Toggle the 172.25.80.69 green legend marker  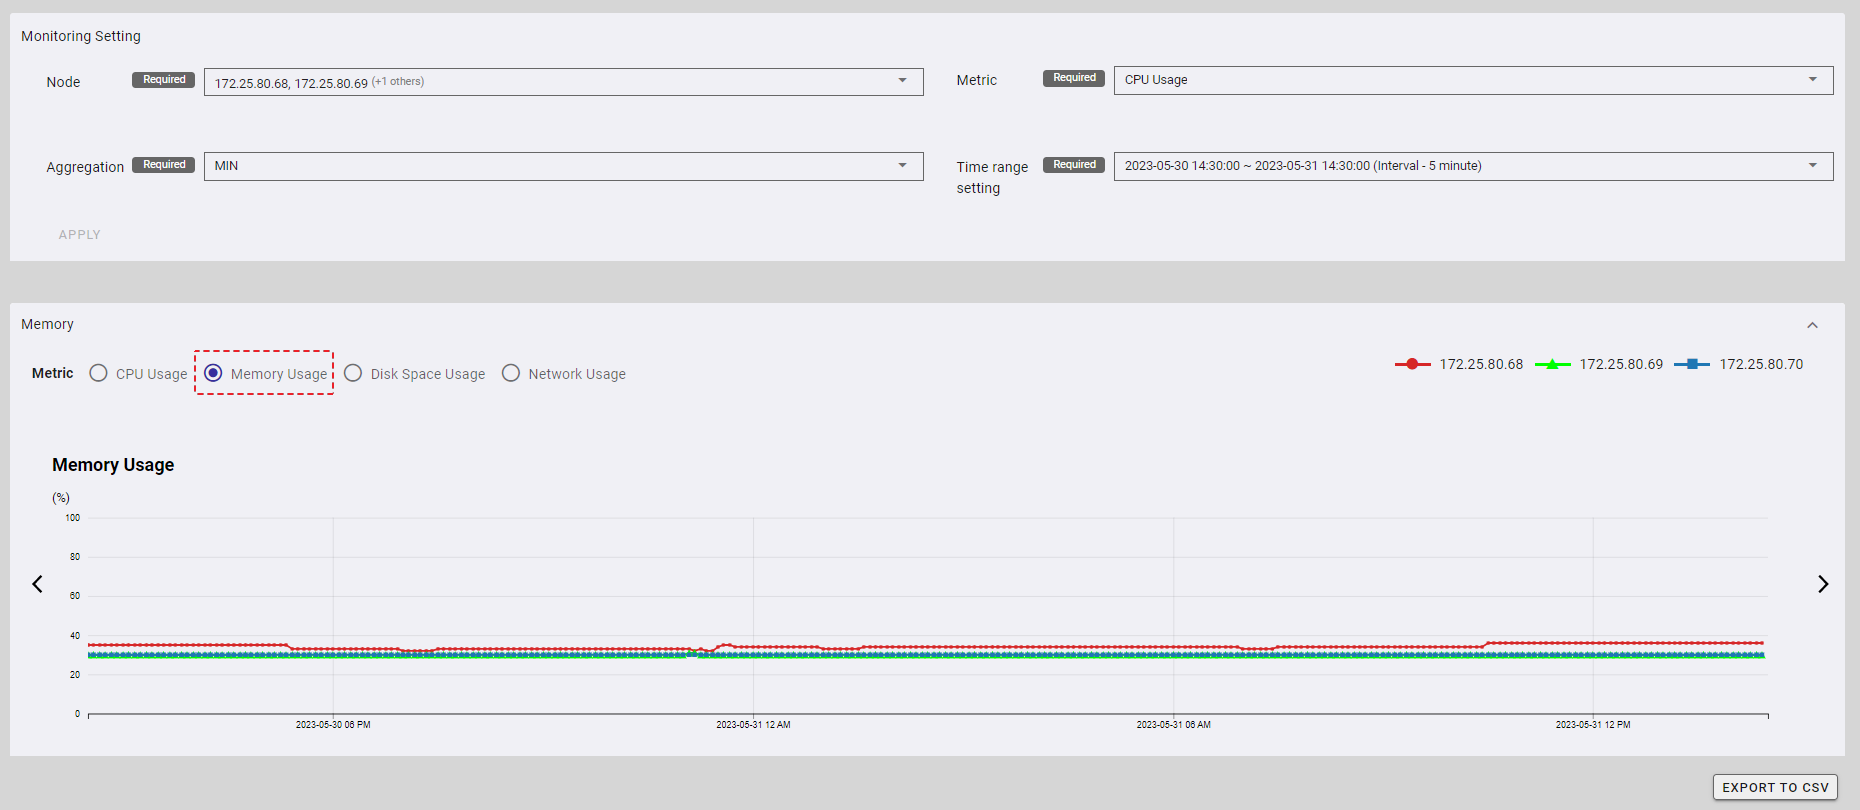coord(1552,365)
